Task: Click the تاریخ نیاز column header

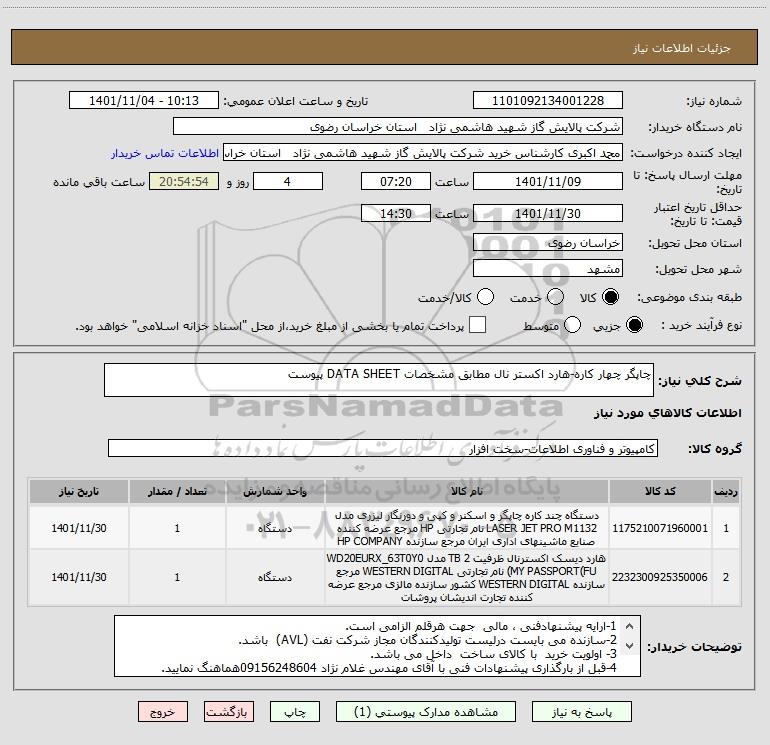Action: click(79, 491)
